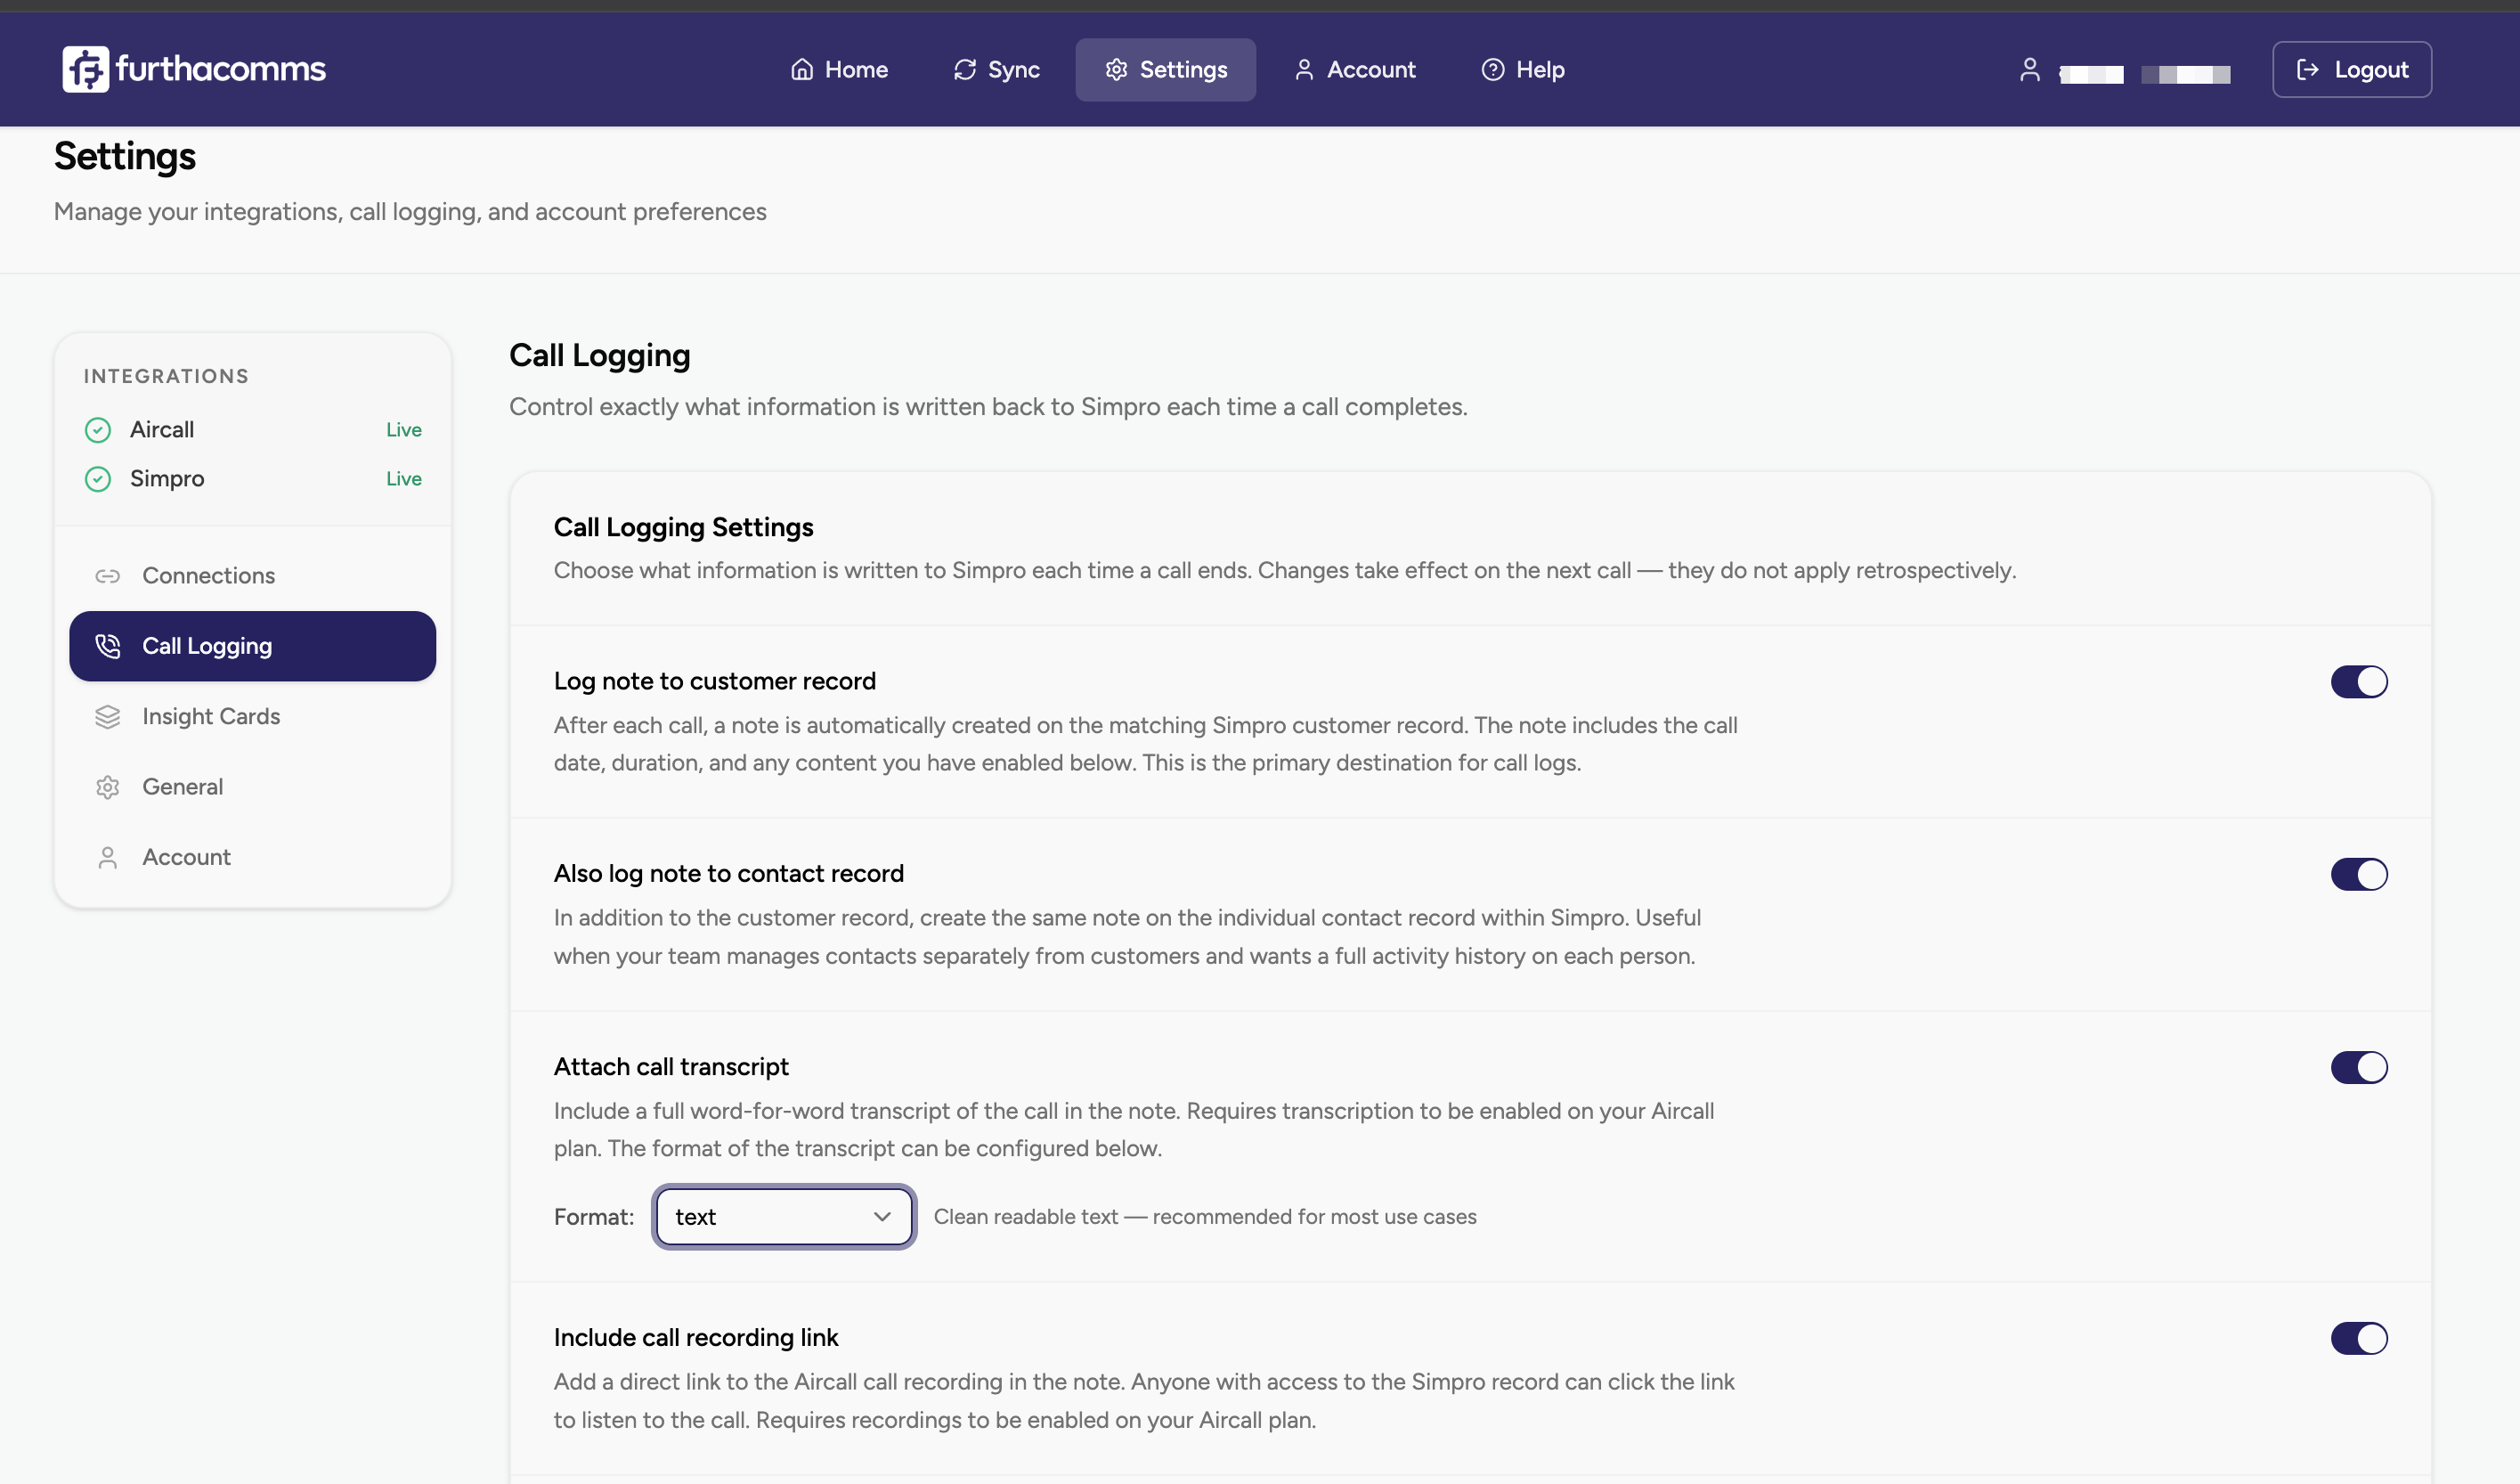The height and width of the screenshot is (1484, 2520).
Task: Click the Aircall green check status icon
Action: (98, 430)
